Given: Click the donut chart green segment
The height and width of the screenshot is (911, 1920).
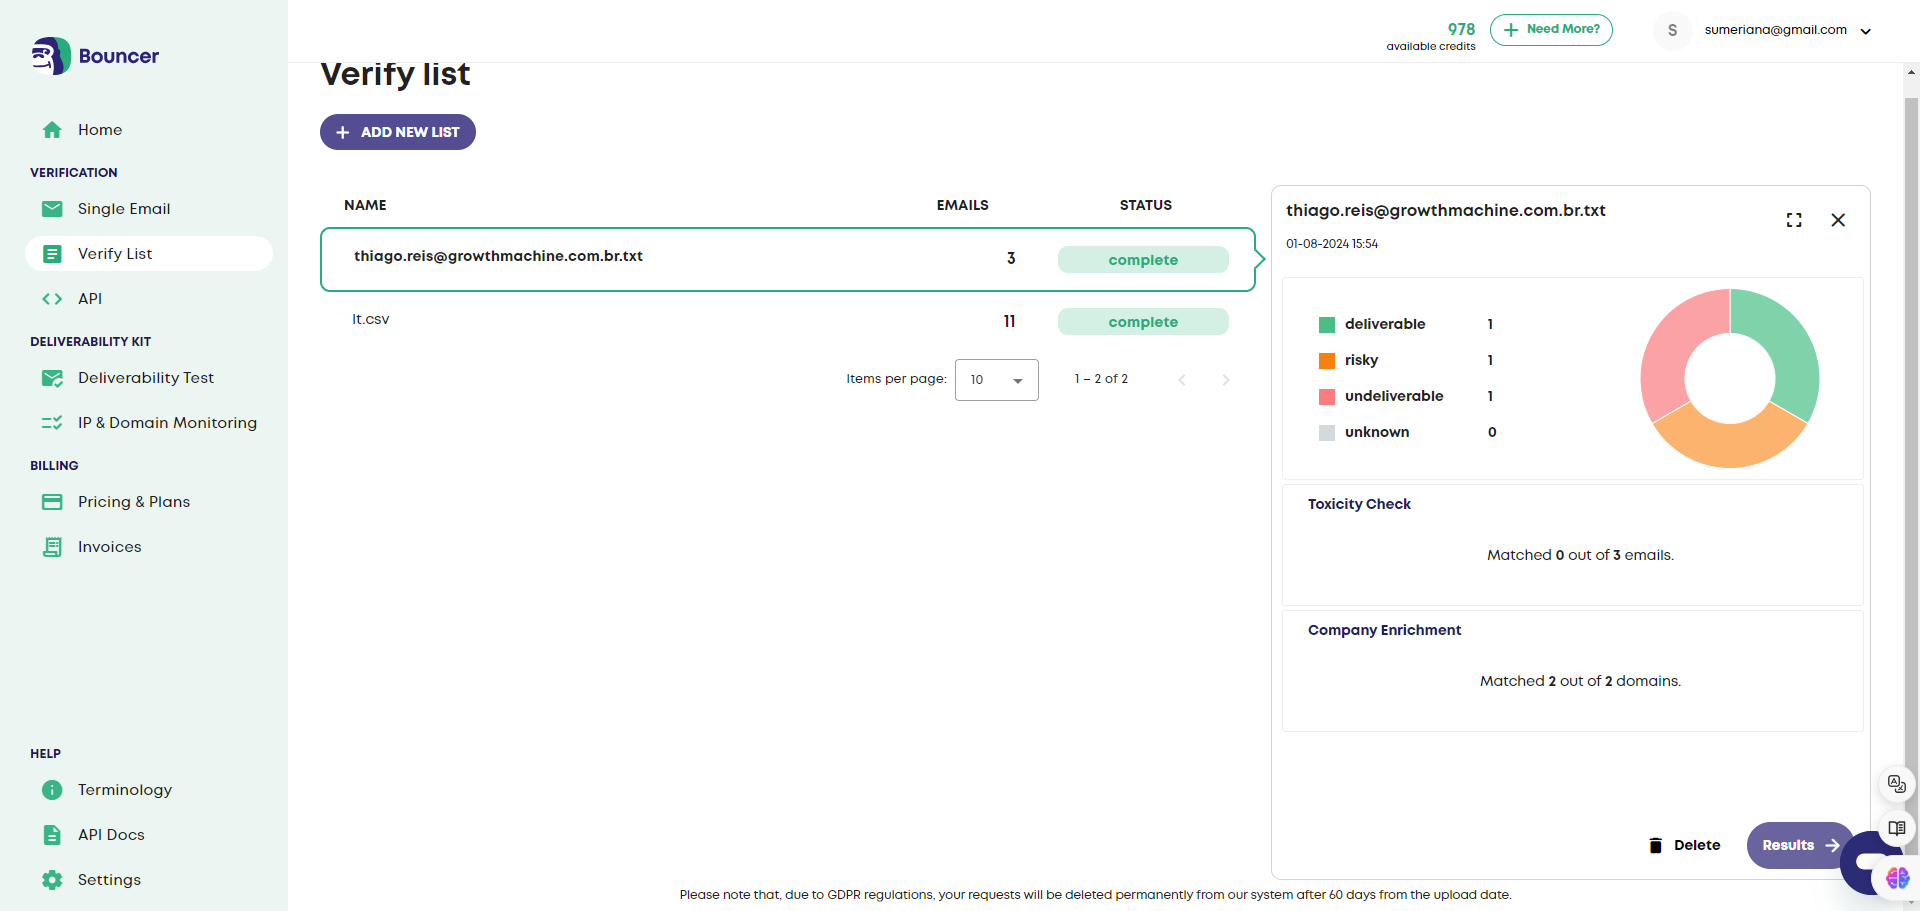Looking at the screenshot, I should pos(1785,345).
